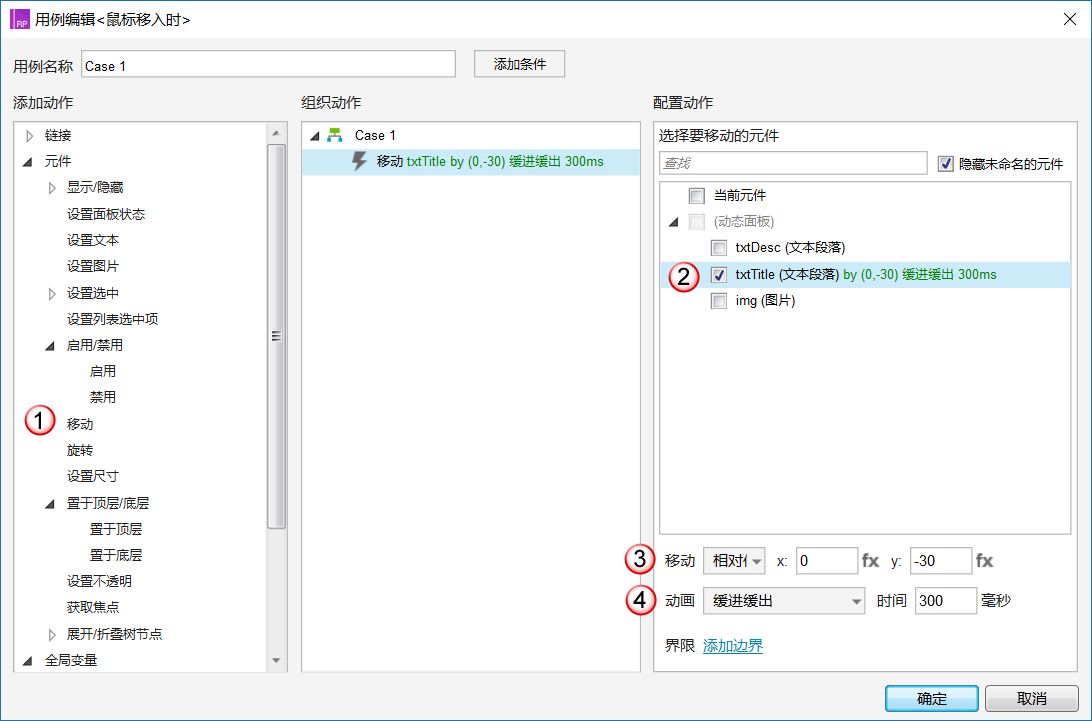
Task: Click the 取消 button
Action: pyautogui.click(x=1031, y=699)
